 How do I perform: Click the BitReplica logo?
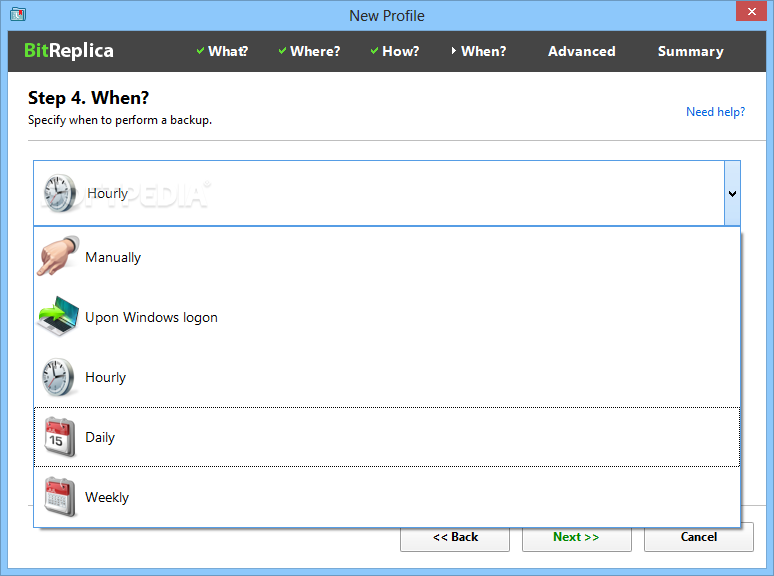(69, 51)
